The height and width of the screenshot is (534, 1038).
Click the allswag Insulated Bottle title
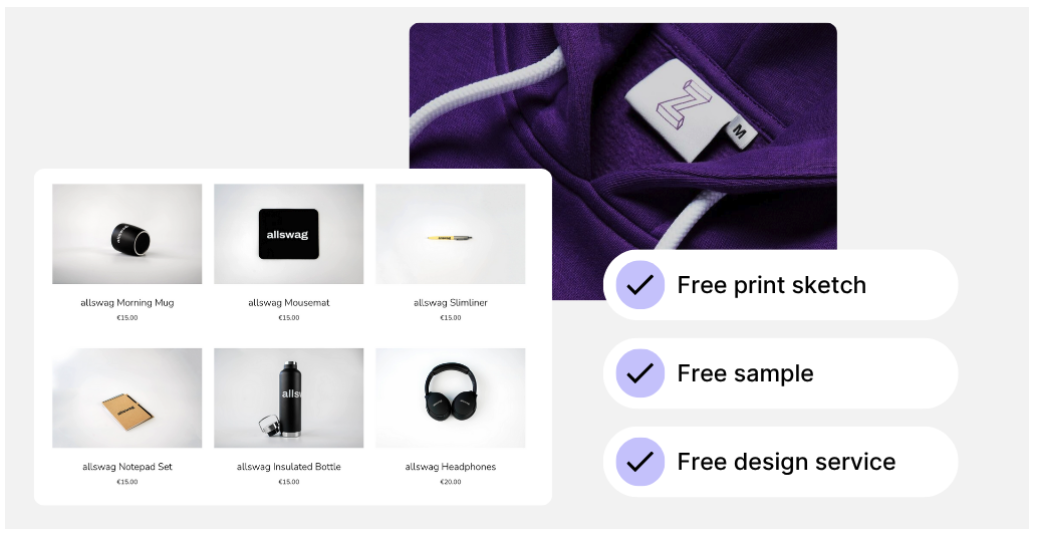pos(289,467)
